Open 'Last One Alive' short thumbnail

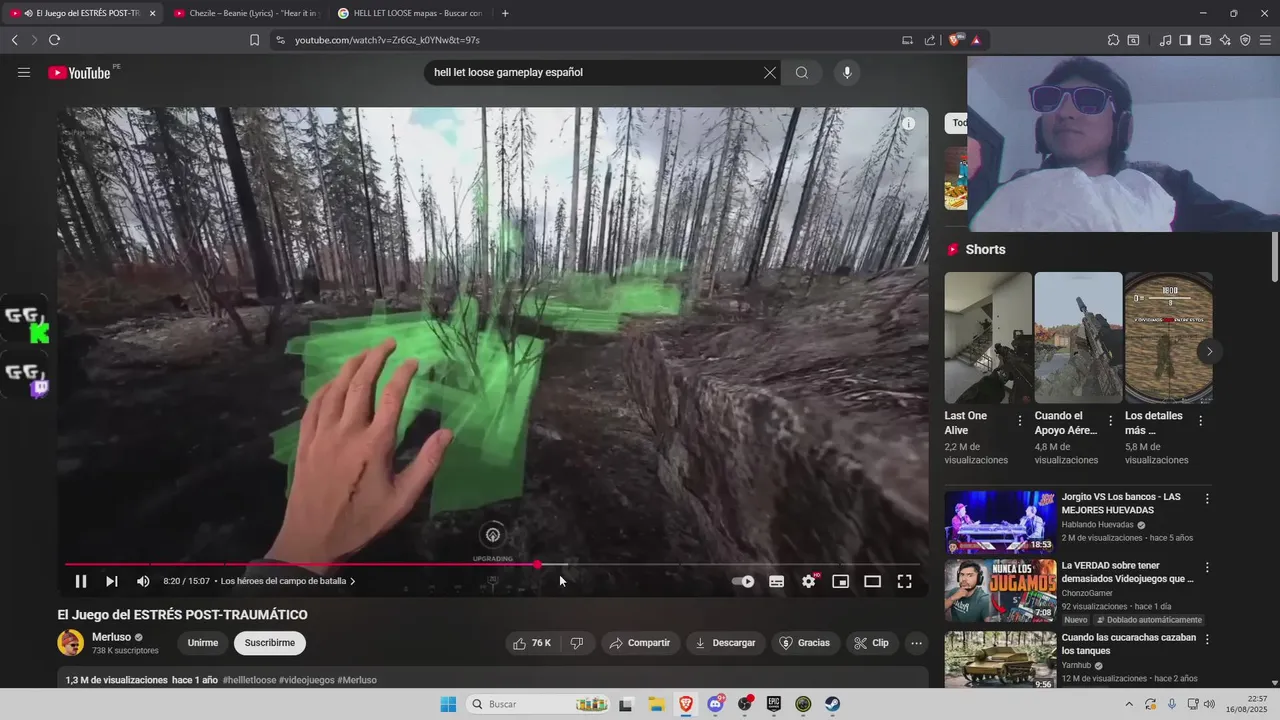click(x=988, y=338)
